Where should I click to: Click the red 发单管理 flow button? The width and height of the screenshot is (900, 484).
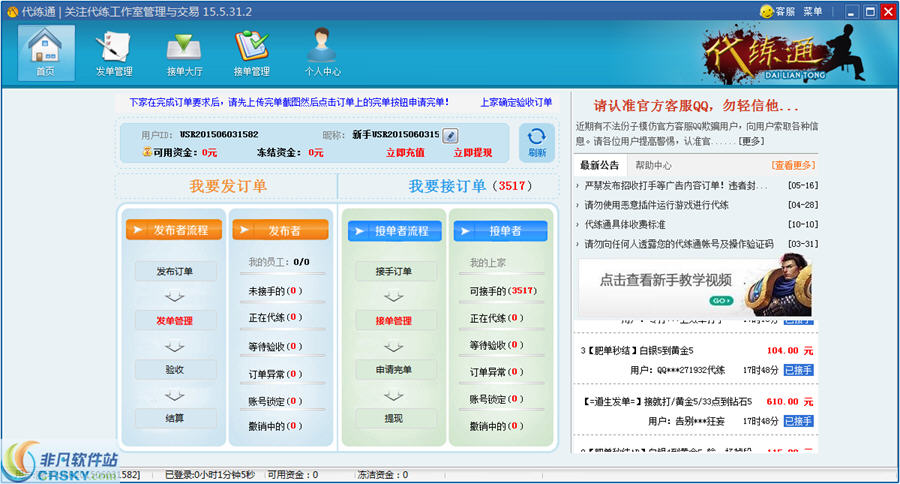coord(175,320)
